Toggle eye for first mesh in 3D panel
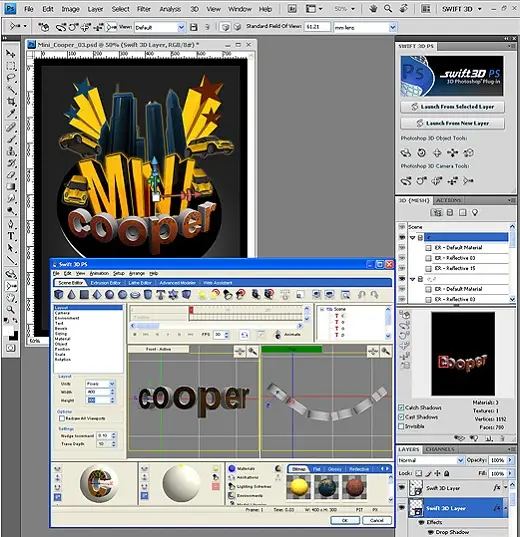520x537 pixels. point(402,237)
